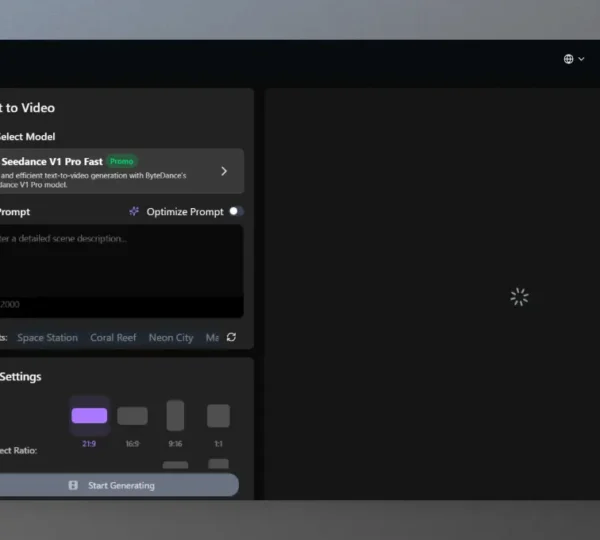Refresh the prompt suggestions list
Viewport: 600px width, 540px height.
232,338
